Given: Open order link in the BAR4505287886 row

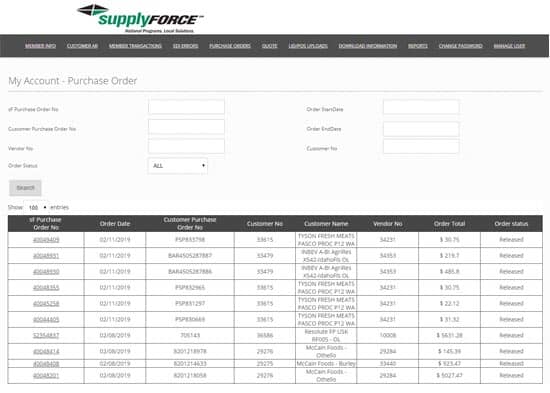Looking at the screenshot, I should coord(46,272).
